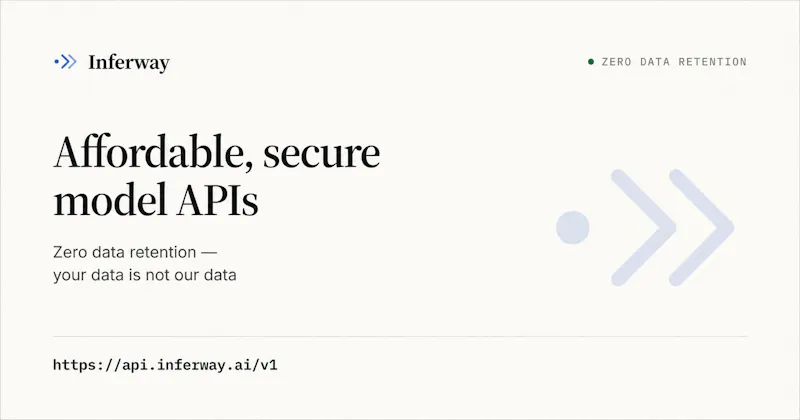Click the Inferway double-chevron logo icon
Screen dimensions: 800x420
[x=65, y=62]
